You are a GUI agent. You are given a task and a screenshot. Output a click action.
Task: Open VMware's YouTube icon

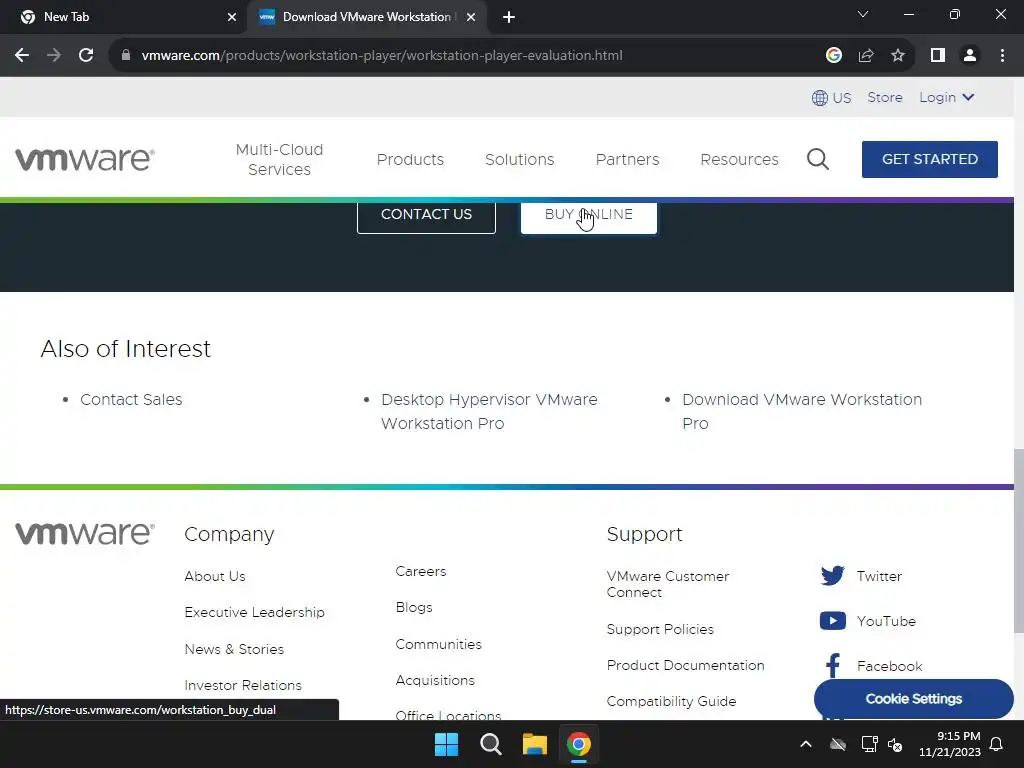[833, 620]
